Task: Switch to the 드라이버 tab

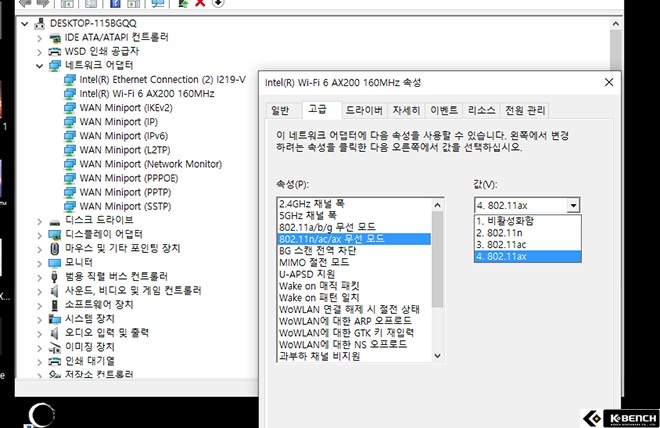Action: tap(365, 110)
